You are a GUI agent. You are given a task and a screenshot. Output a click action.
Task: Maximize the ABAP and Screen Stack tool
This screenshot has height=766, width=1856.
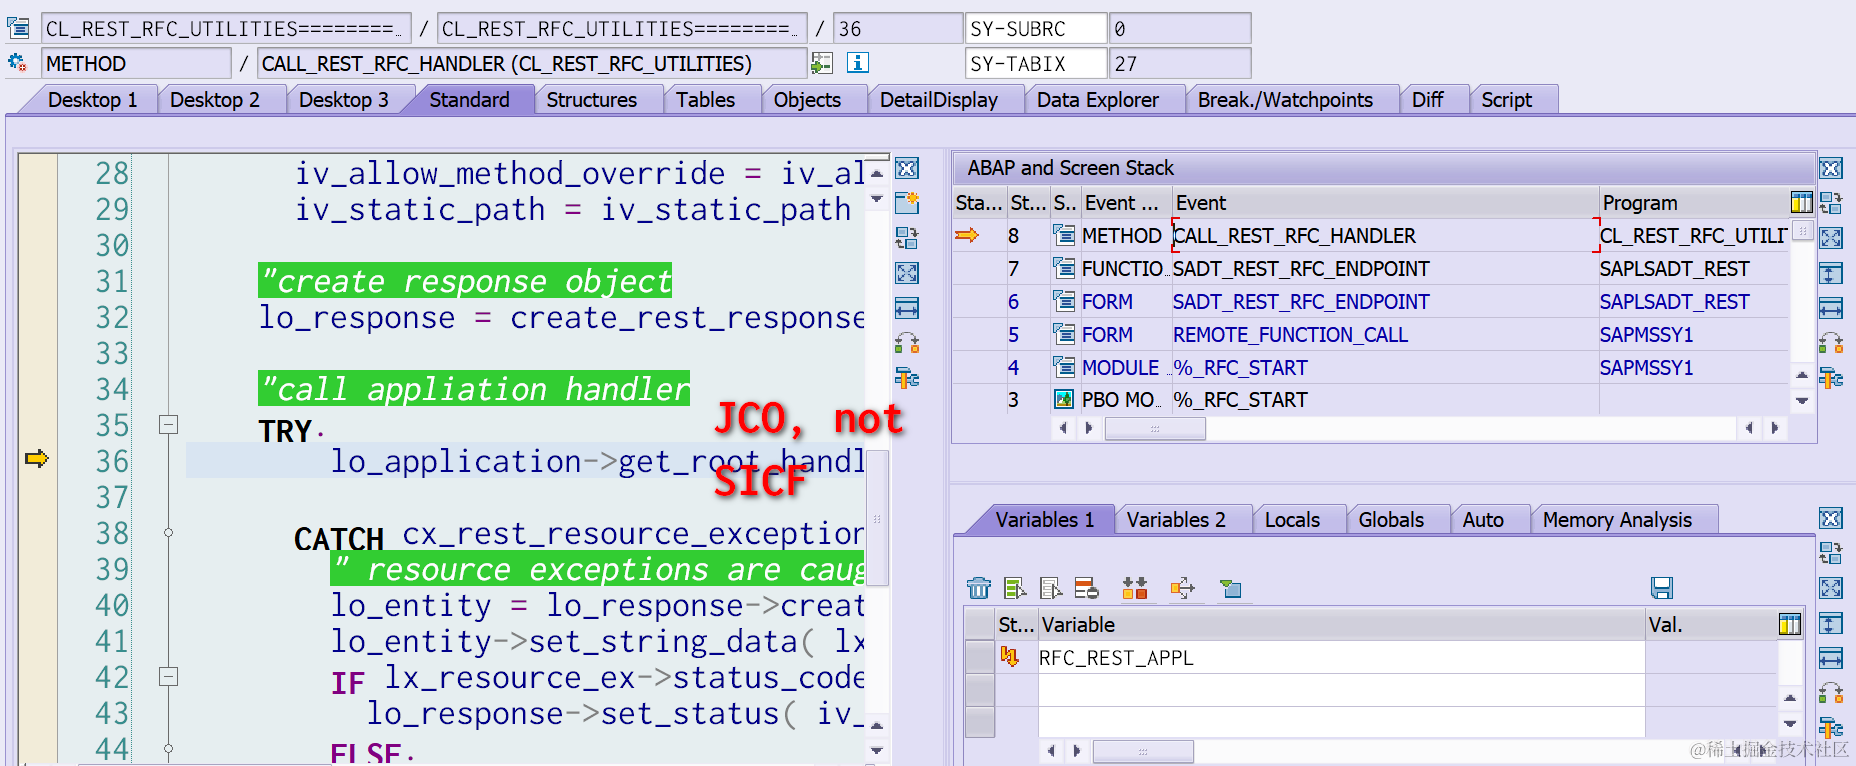click(x=1831, y=238)
